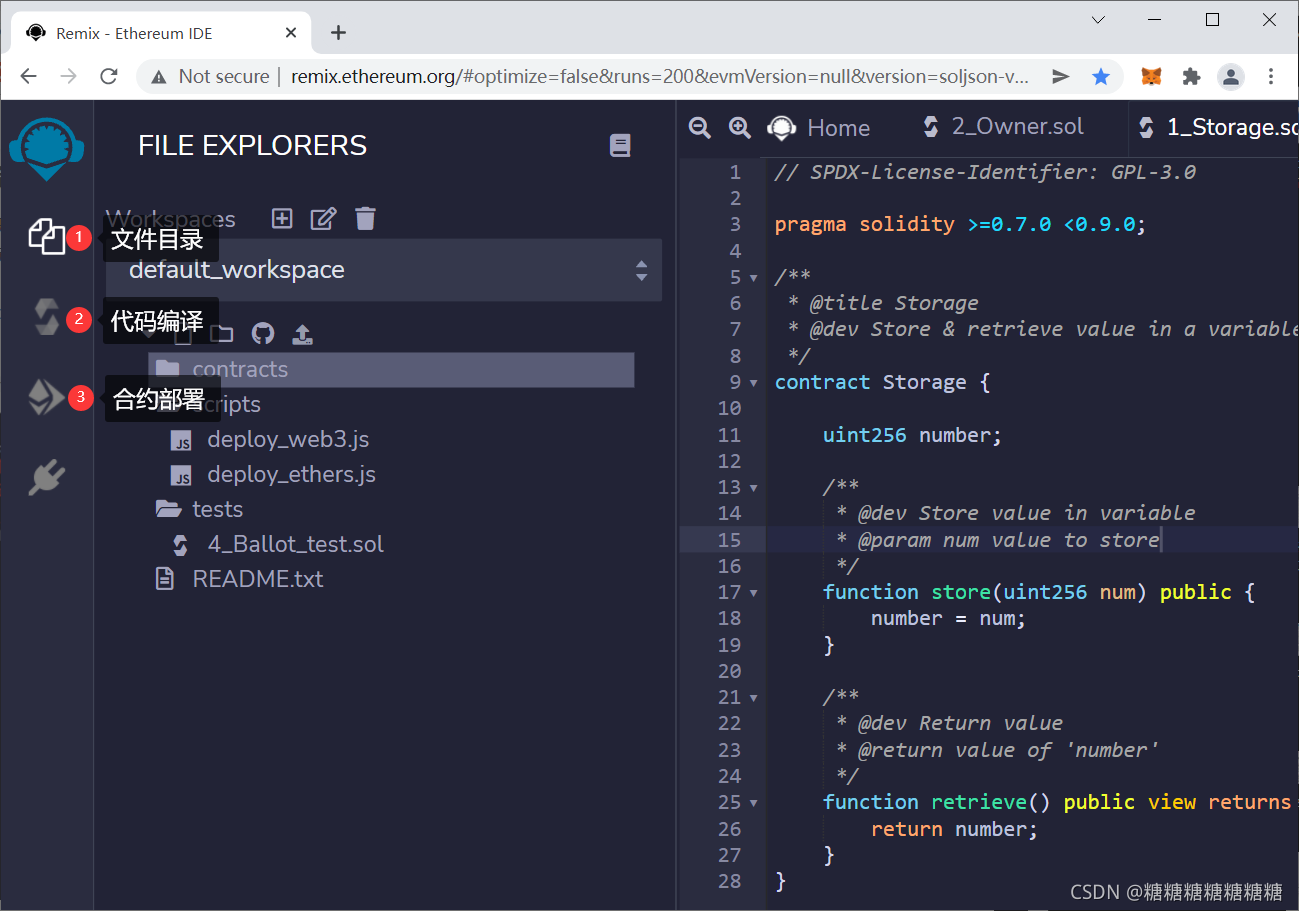Viewport: 1299px width, 911px height.
Task: Zoom in the editor font
Action: click(739, 127)
